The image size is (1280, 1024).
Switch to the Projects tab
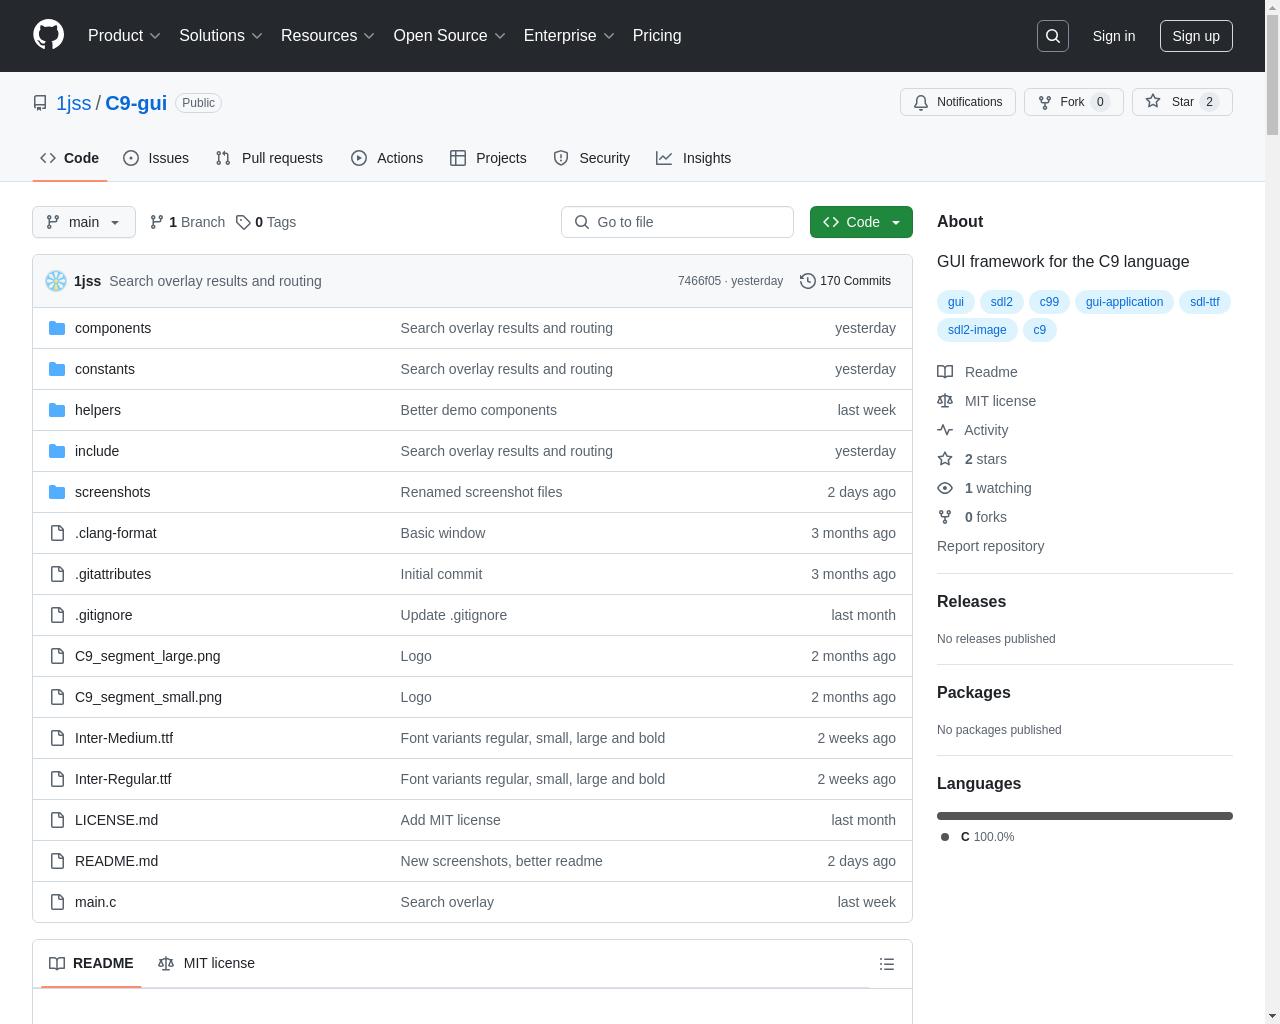(x=488, y=158)
